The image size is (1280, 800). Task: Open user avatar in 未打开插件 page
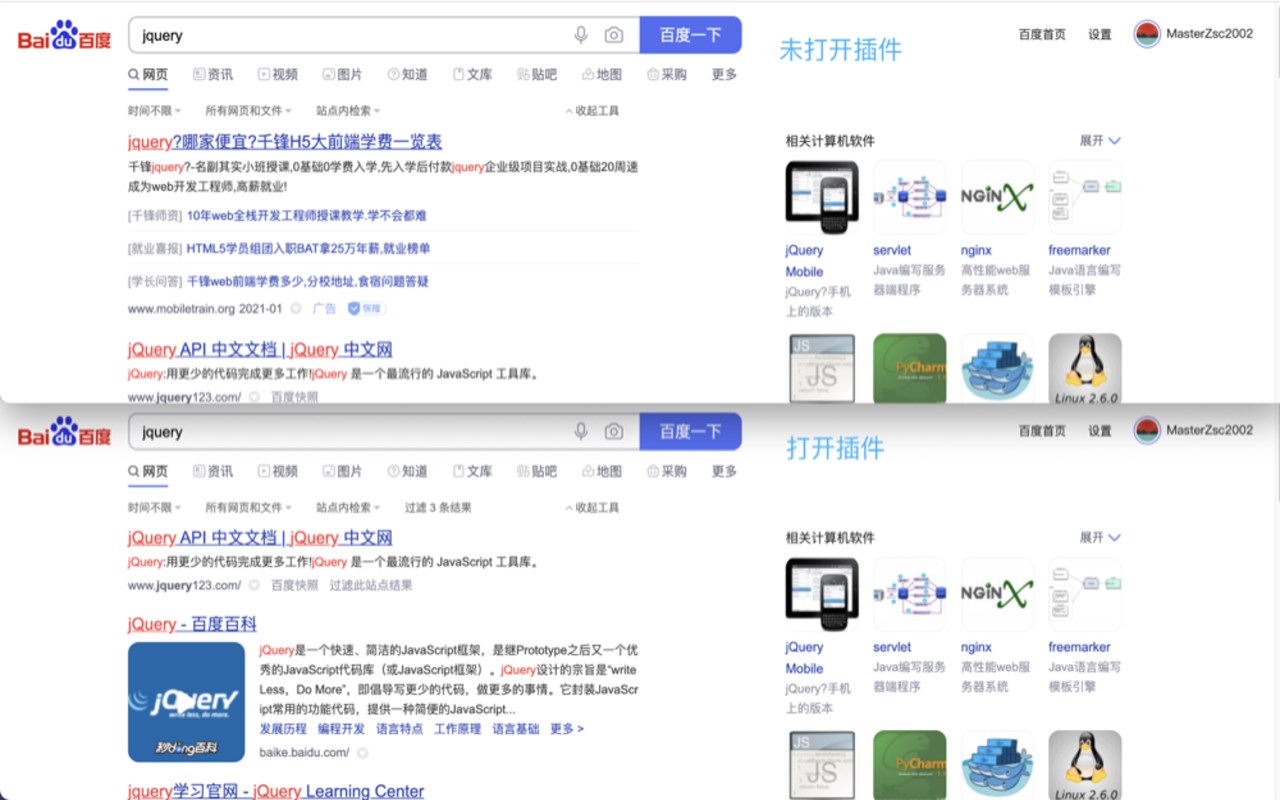coord(1147,34)
